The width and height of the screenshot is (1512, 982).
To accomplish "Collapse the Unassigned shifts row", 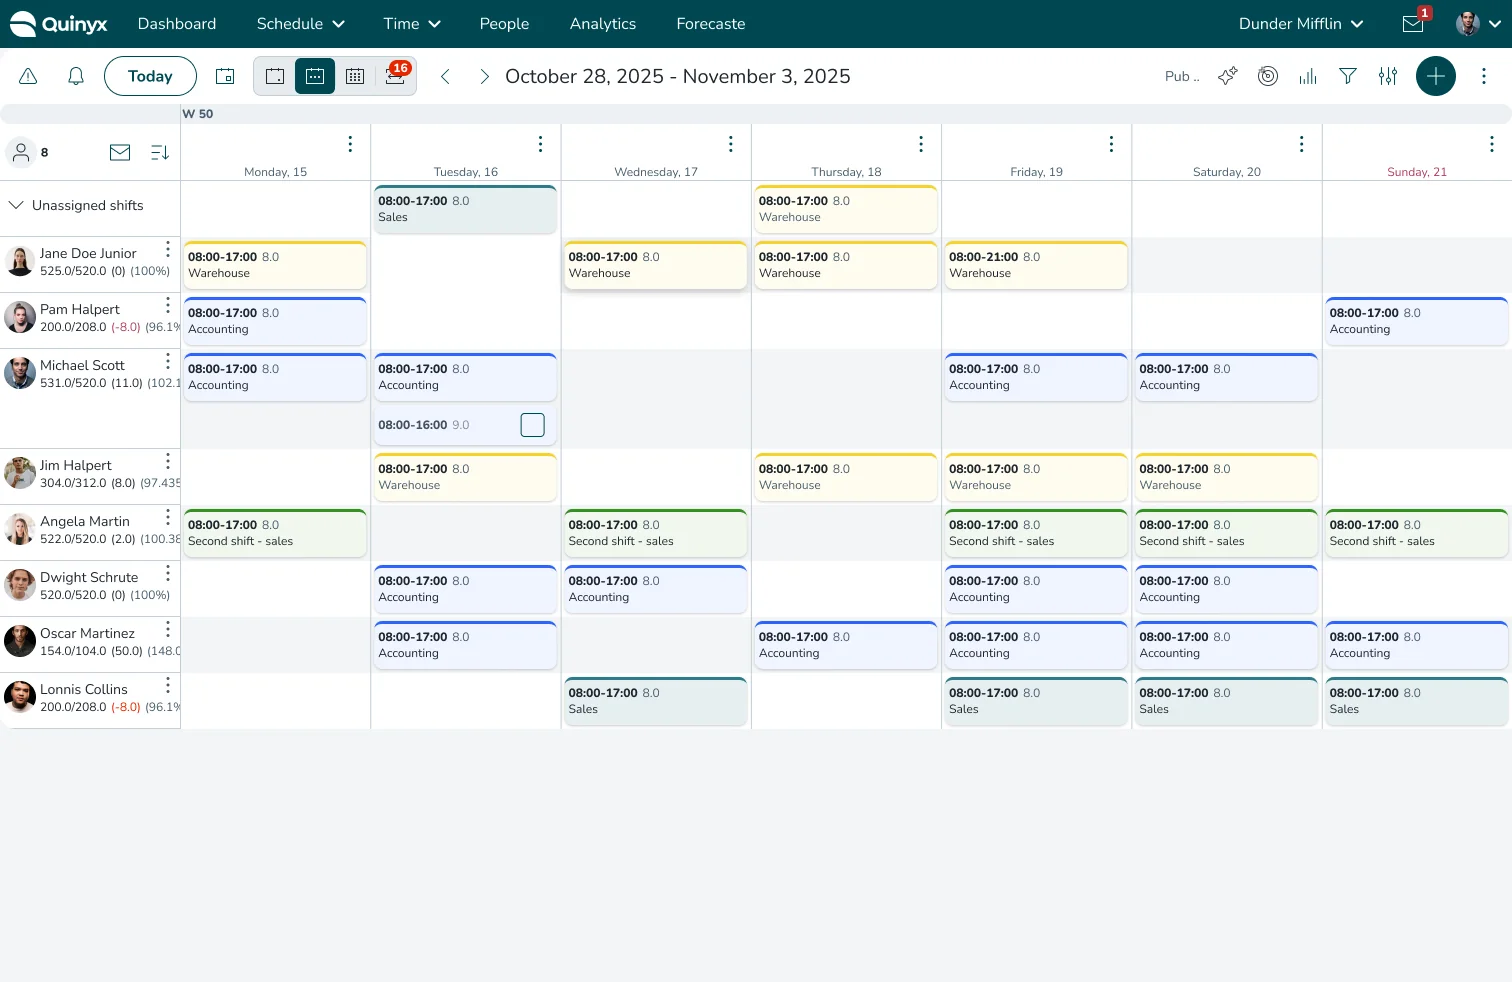I will coord(16,205).
